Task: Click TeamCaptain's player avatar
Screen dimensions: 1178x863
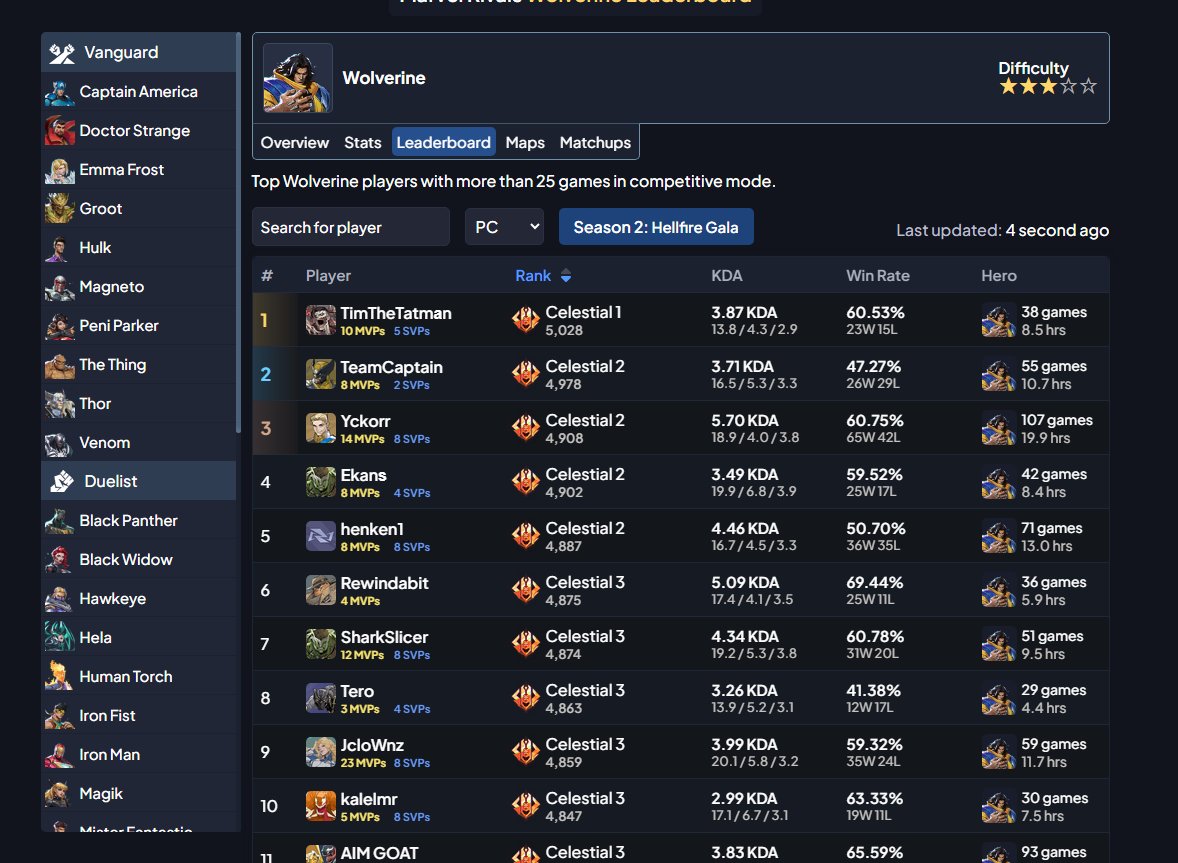Action: [x=321, y=374]
